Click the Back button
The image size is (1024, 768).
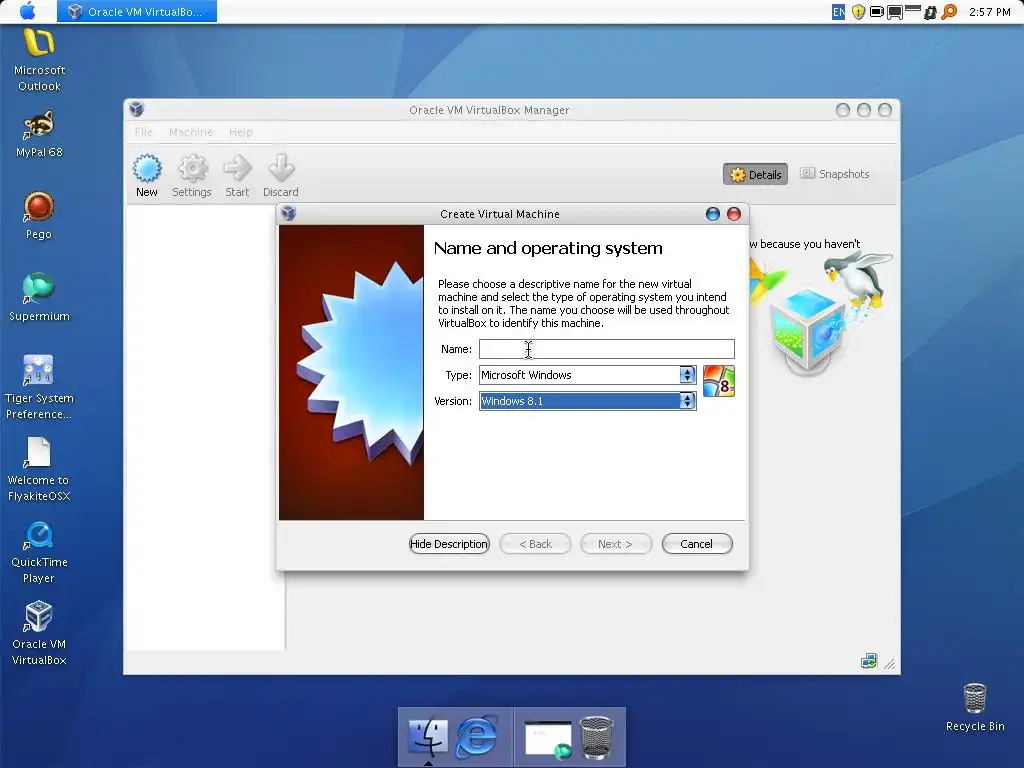(536, 544)
